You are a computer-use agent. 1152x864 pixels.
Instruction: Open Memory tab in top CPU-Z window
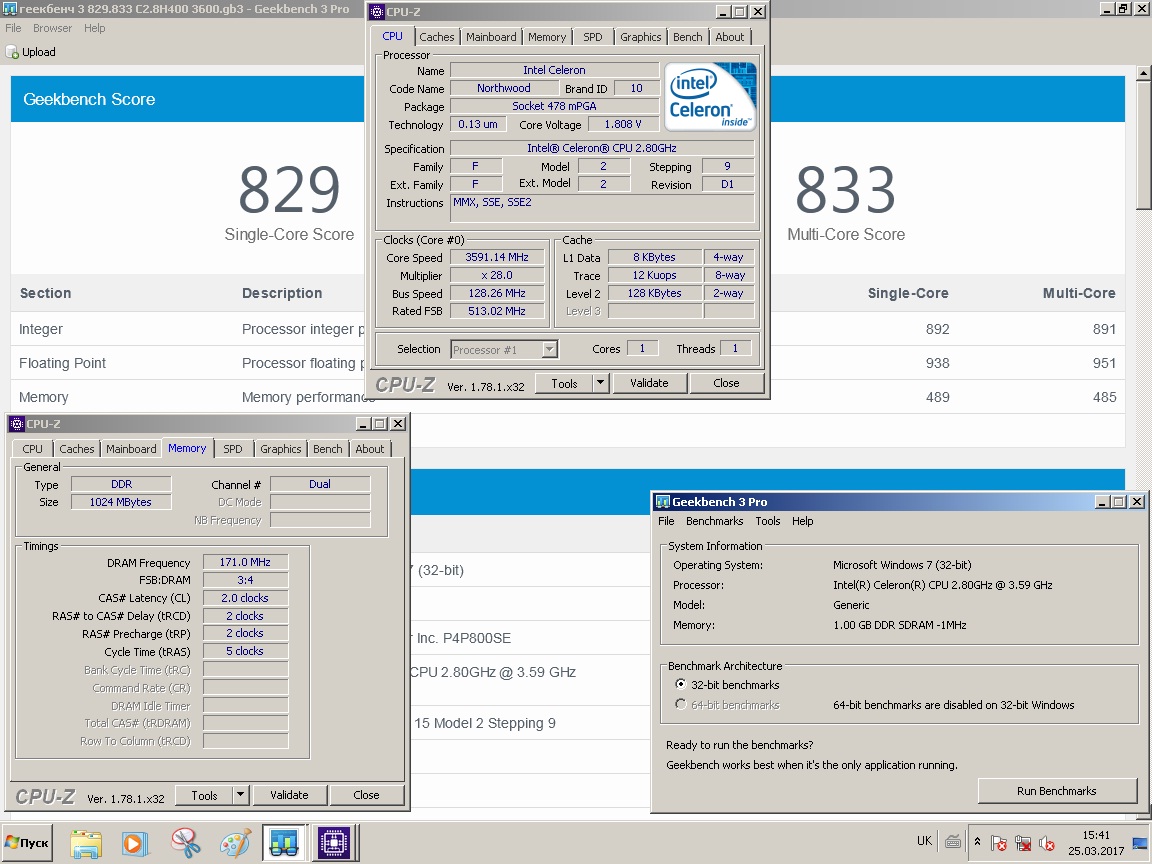[x=547, y=37]
